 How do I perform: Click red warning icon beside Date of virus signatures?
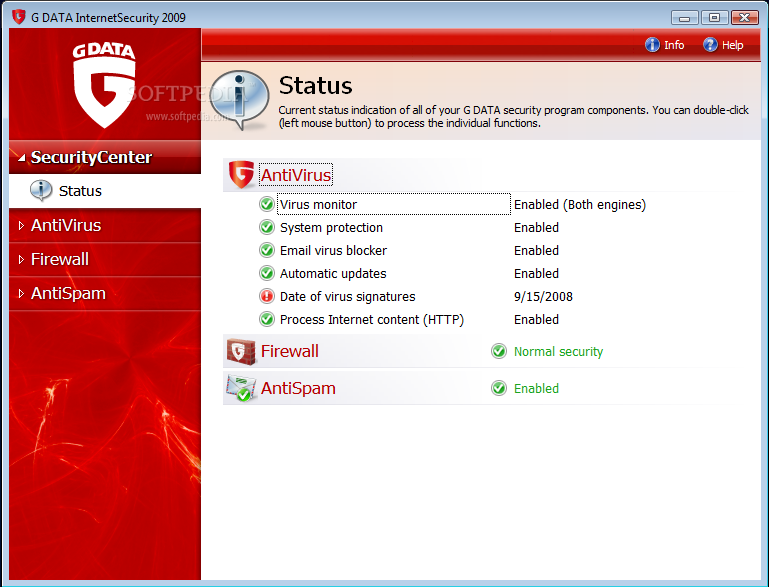point(266,296)
